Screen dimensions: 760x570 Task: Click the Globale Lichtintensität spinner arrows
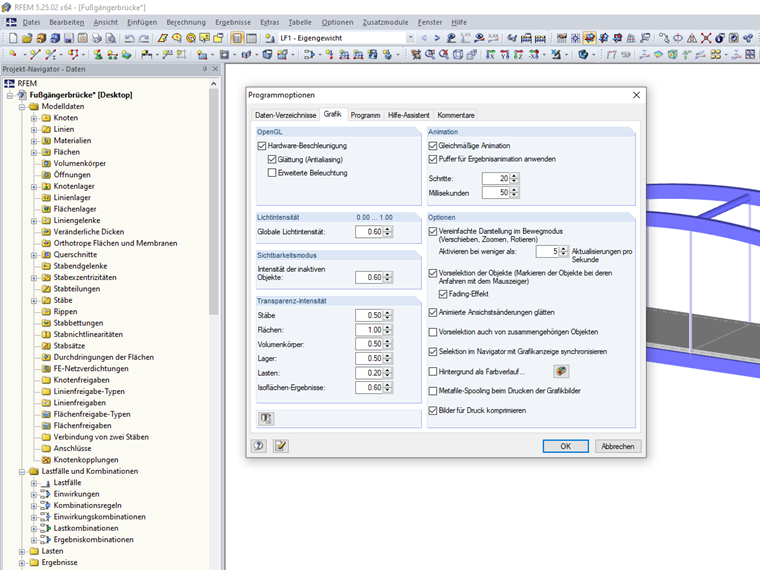coord(387,232)
